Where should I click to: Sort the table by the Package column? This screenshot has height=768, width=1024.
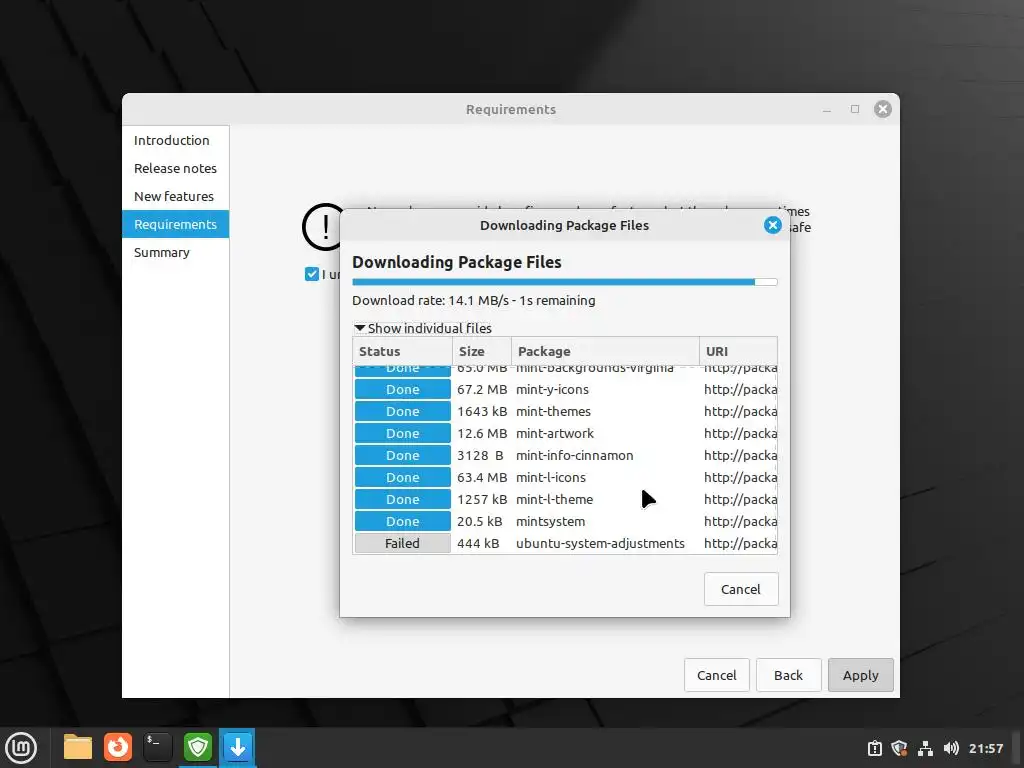click(x=605, y=351)
